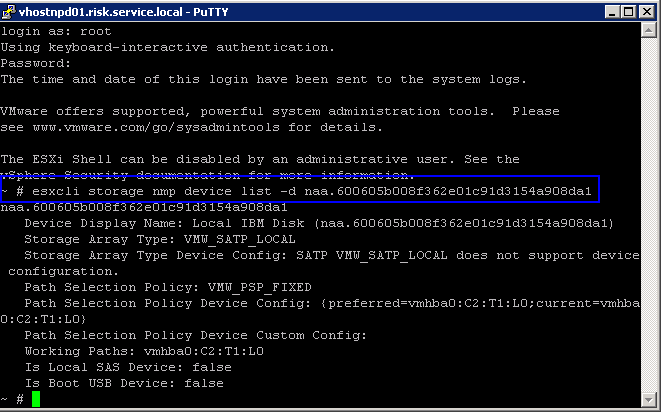This screenshot has height=412, width=661.
Task: Click the VMW_PSP_FIXED path selection policy text
Action: click(260, 287)
